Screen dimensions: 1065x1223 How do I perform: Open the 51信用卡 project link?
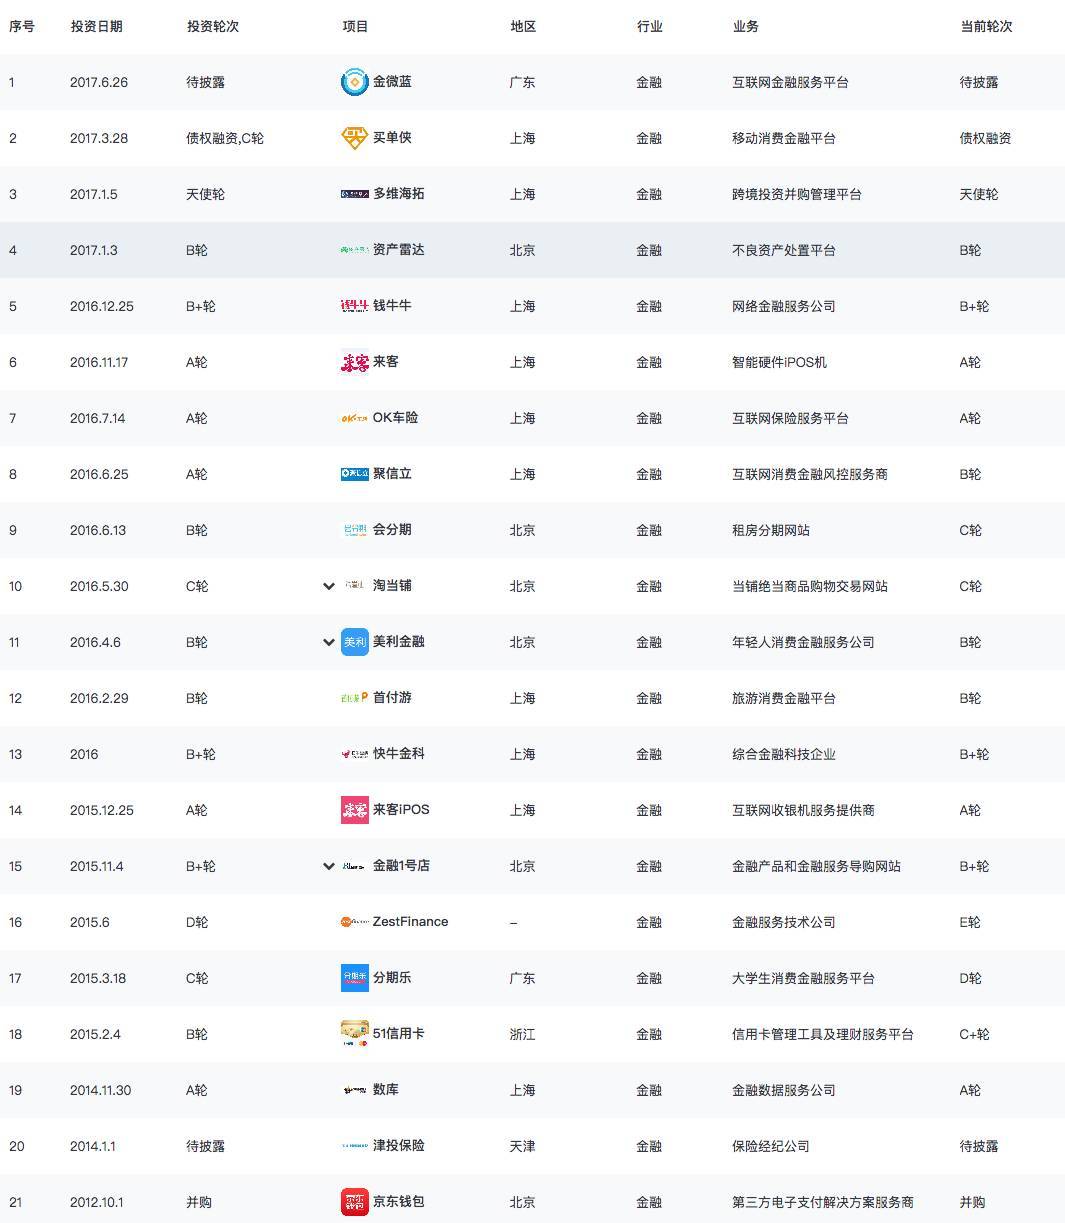click(x=399, y=1034)
